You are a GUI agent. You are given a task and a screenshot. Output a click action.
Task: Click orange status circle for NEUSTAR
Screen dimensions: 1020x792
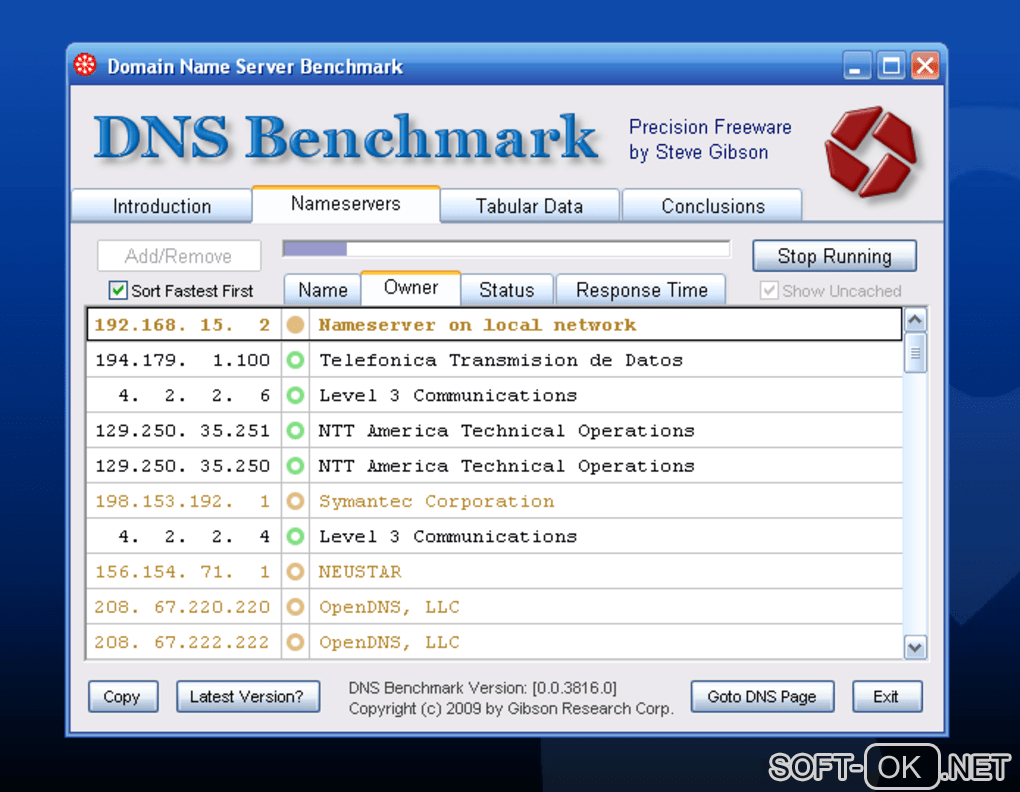pos(295,571)
